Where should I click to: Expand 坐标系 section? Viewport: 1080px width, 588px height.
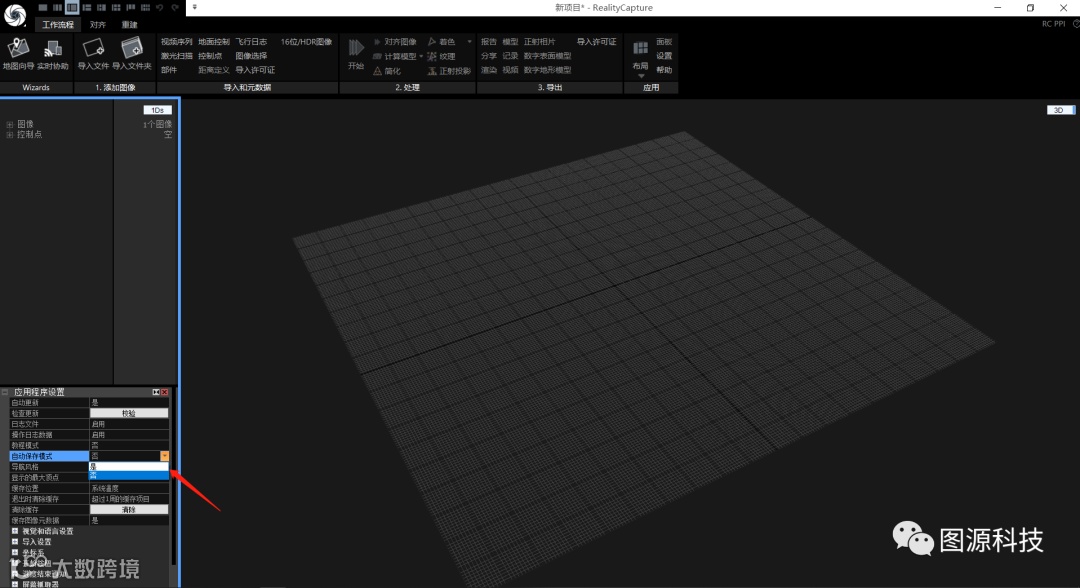[15, 553]
